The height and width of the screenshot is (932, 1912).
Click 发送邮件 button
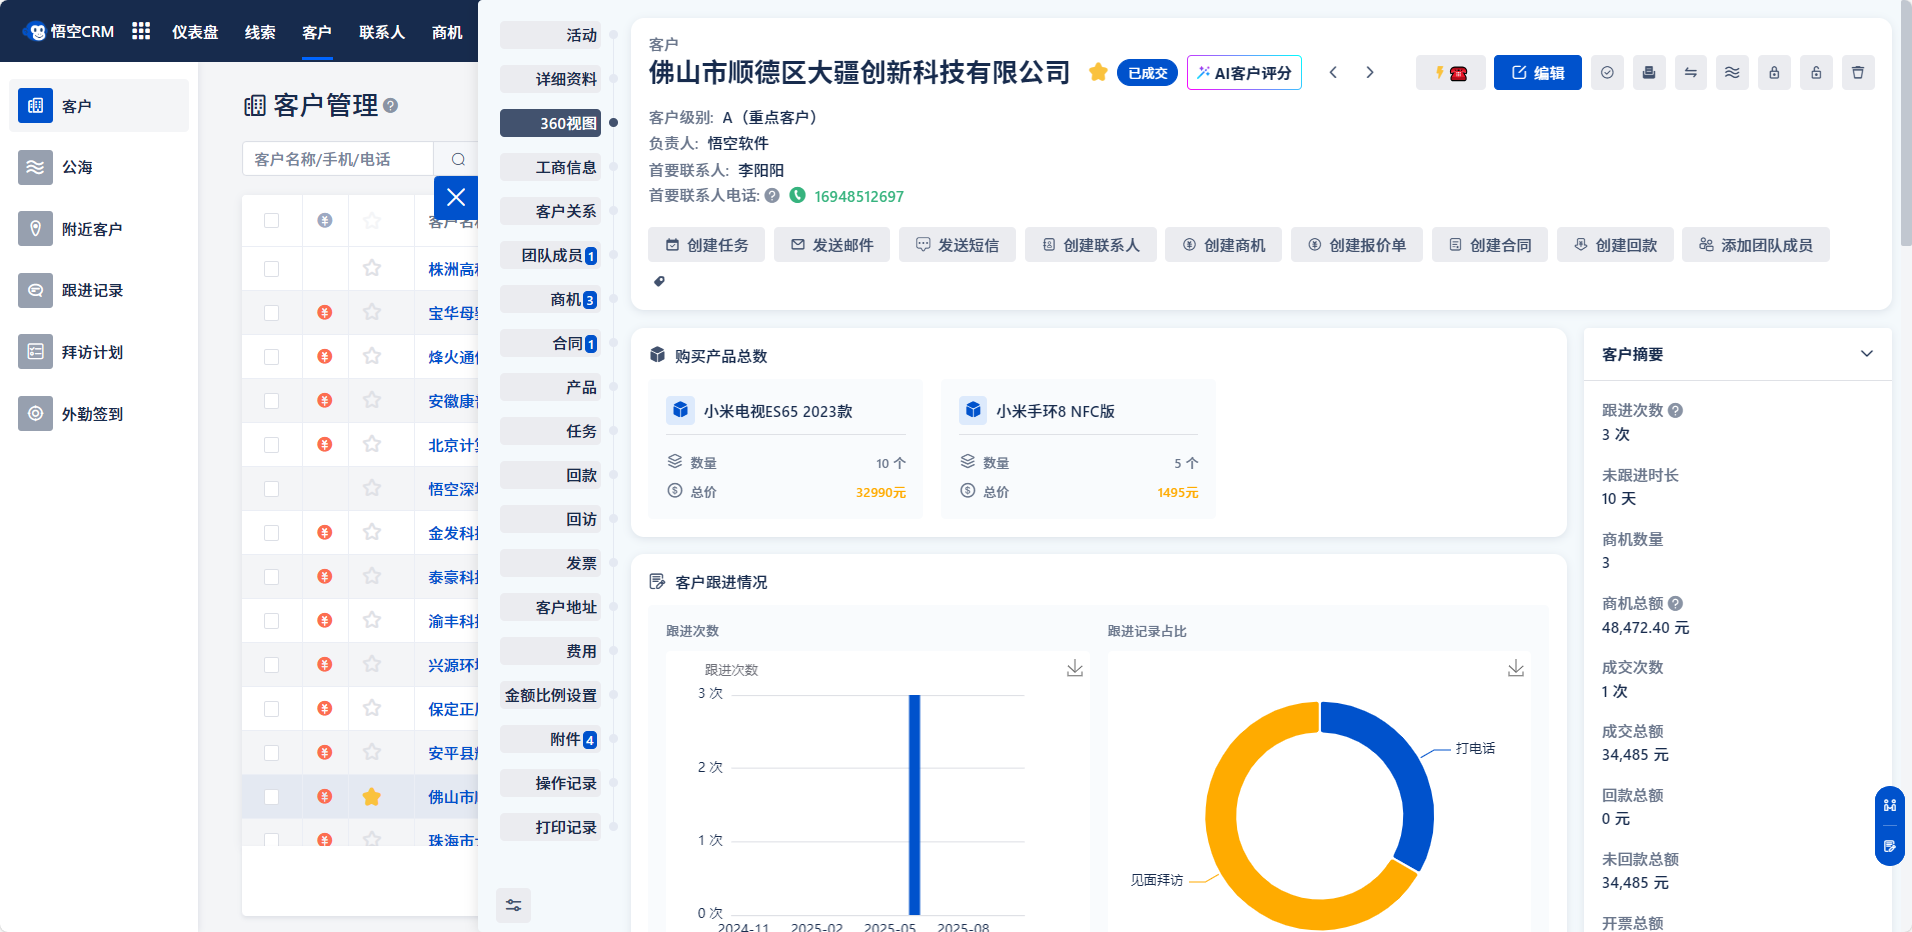(832, 245)
